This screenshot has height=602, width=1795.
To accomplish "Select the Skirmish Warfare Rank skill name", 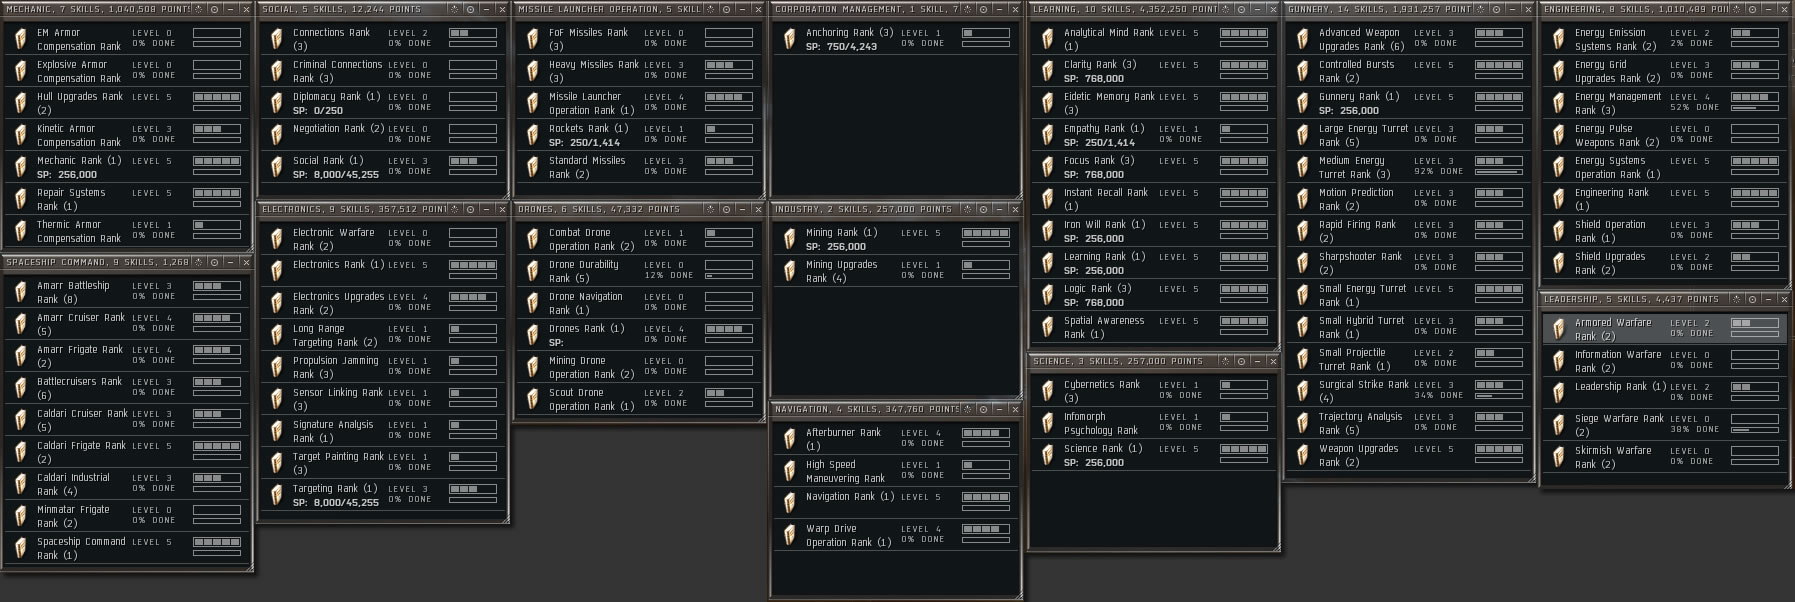I will pos(1612,457).
